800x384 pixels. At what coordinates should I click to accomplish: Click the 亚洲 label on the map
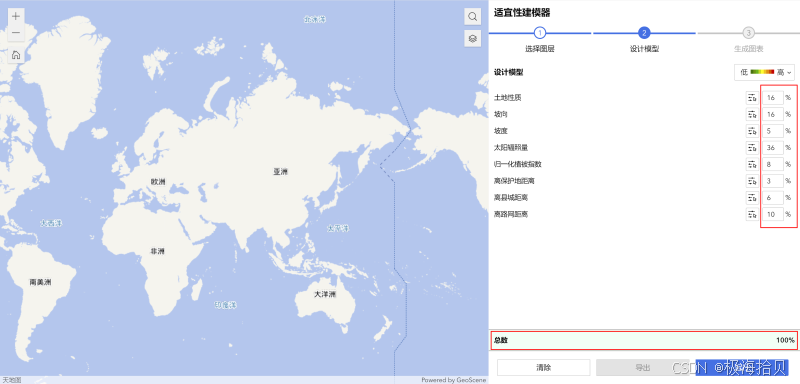[x=280, y=172]
